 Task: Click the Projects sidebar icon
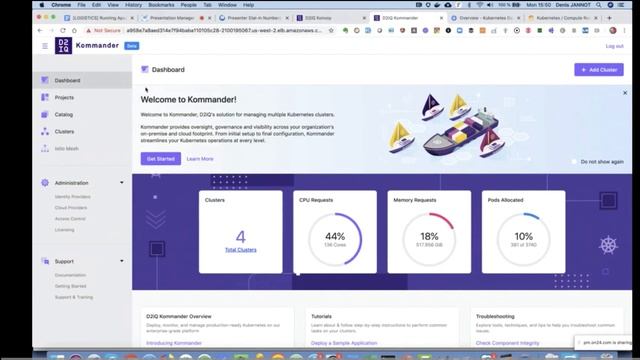[x=45, y=97]
